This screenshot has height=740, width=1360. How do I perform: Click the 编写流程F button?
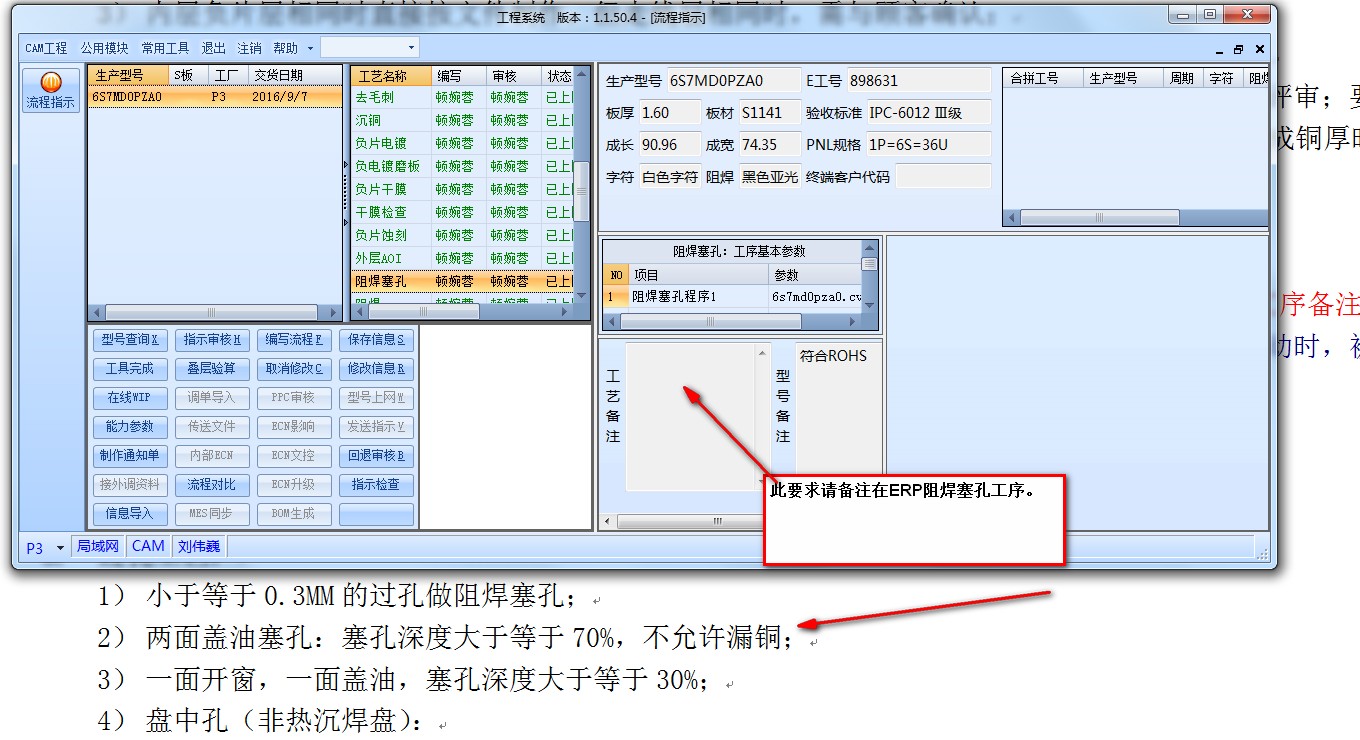point(294,340)
